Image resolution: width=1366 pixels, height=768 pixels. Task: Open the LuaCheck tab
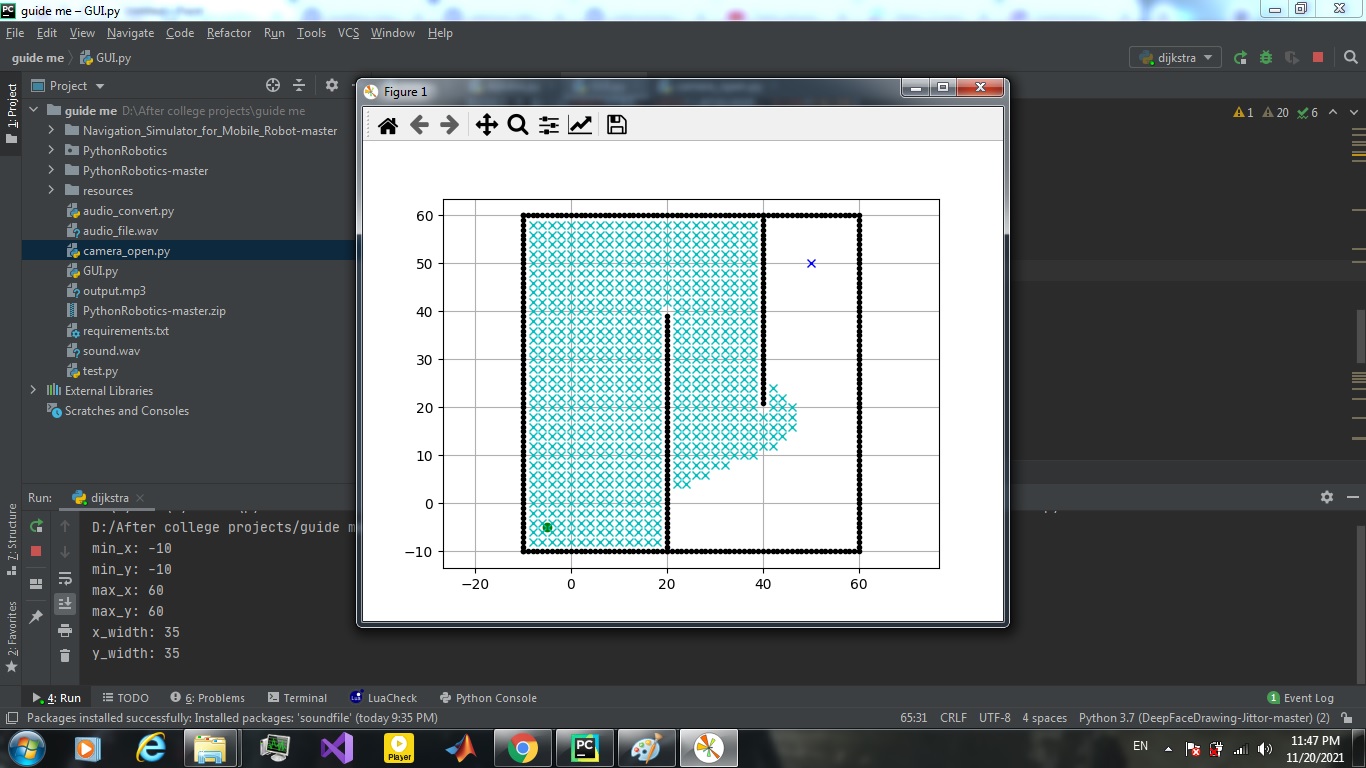(383, 698)
